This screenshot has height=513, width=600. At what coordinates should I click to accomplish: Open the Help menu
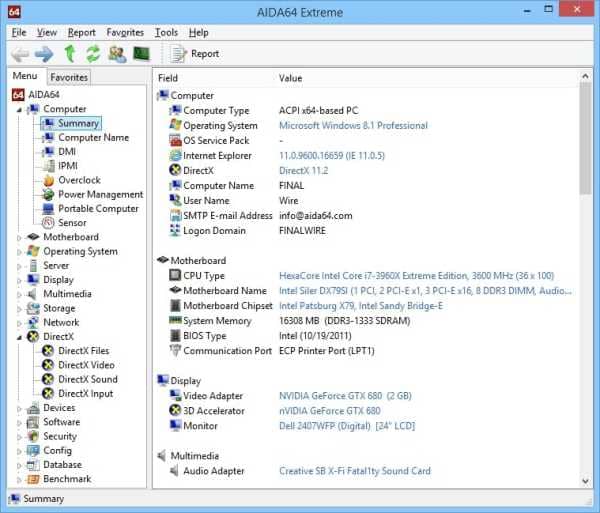click(199, 33)
